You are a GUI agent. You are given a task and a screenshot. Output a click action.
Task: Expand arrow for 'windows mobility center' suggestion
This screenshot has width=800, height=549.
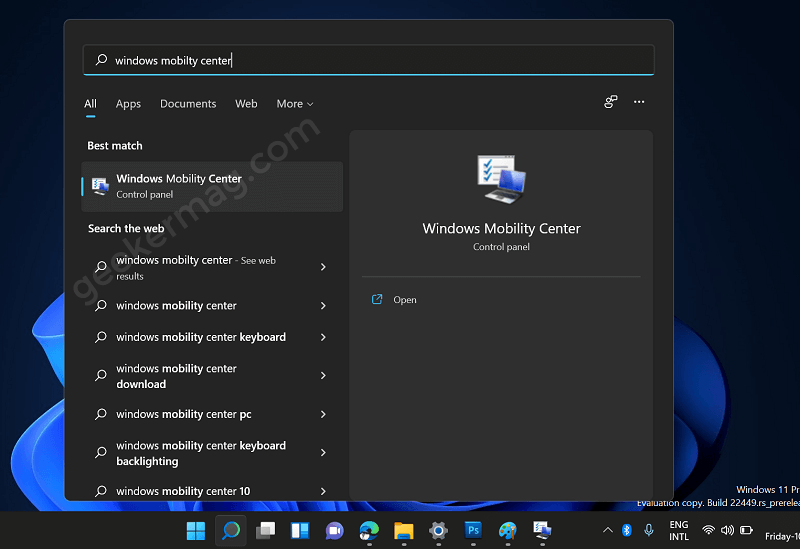(323, 306)
